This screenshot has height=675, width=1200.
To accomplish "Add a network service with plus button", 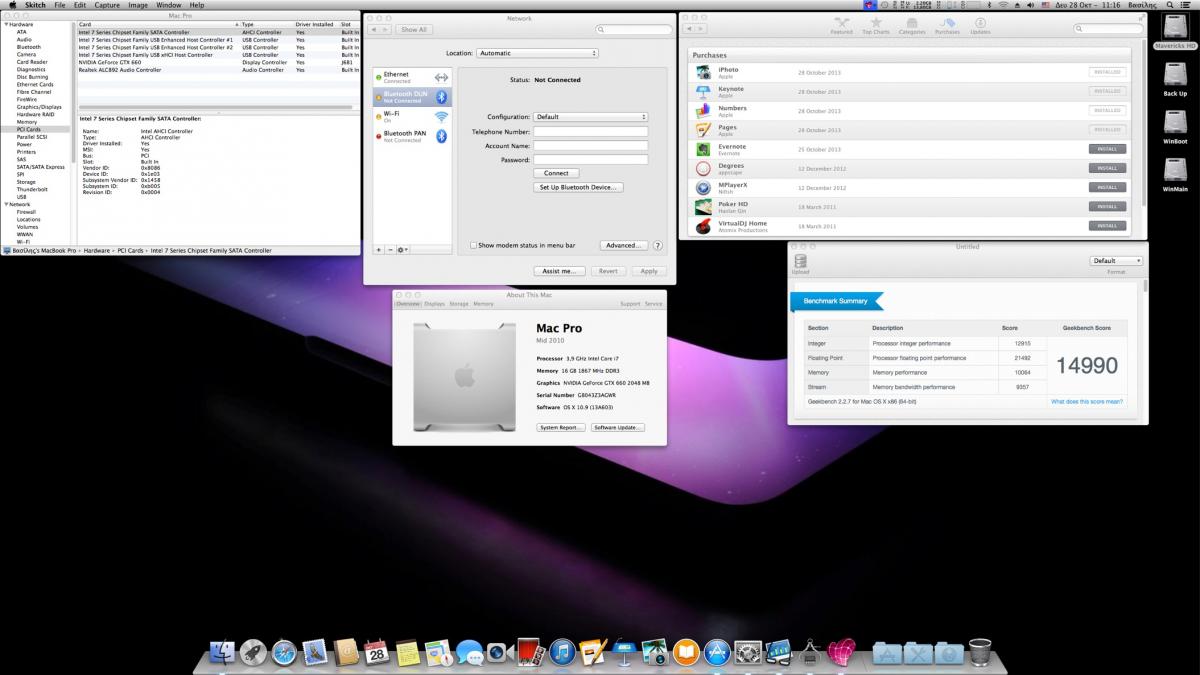I will click(x=379, y=249).
